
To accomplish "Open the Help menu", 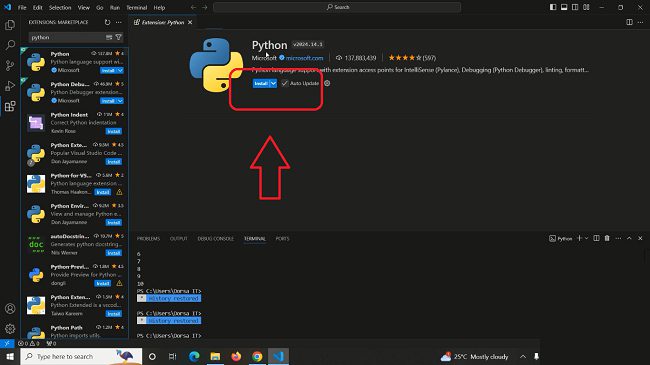I will pyautogui.click(x=159, y=7).
